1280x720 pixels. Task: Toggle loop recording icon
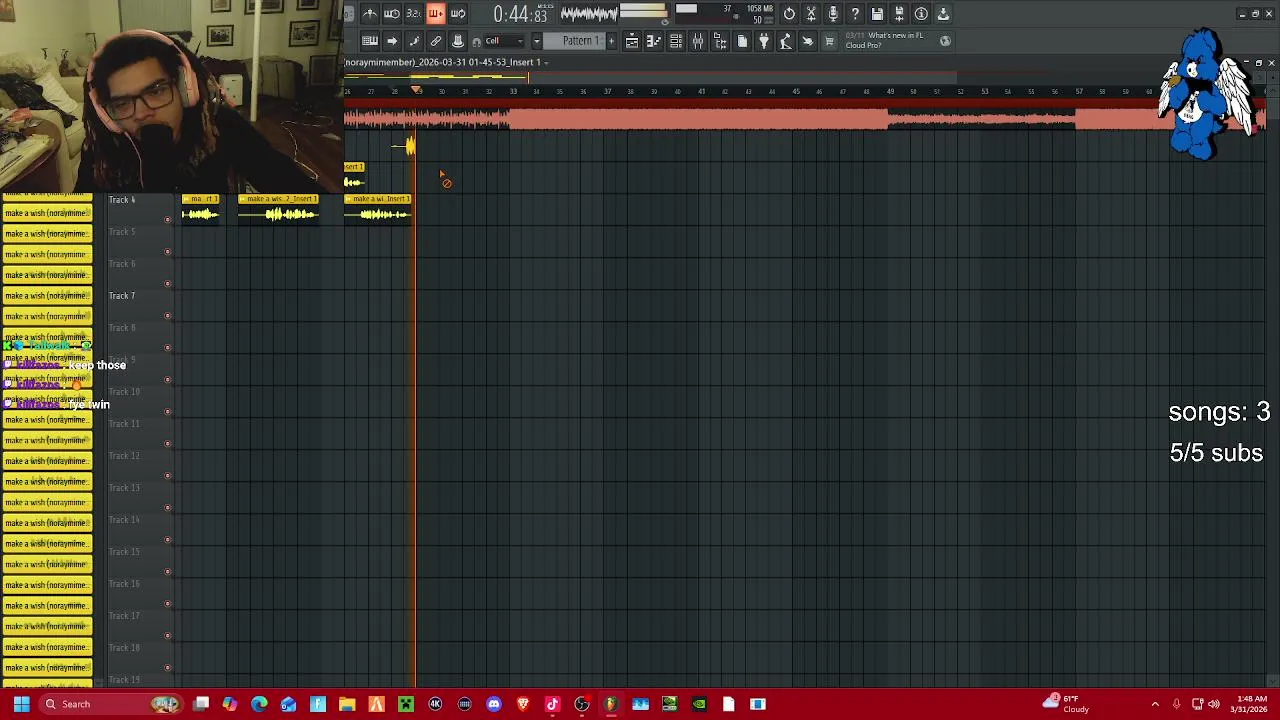click(x=458, y=14)
